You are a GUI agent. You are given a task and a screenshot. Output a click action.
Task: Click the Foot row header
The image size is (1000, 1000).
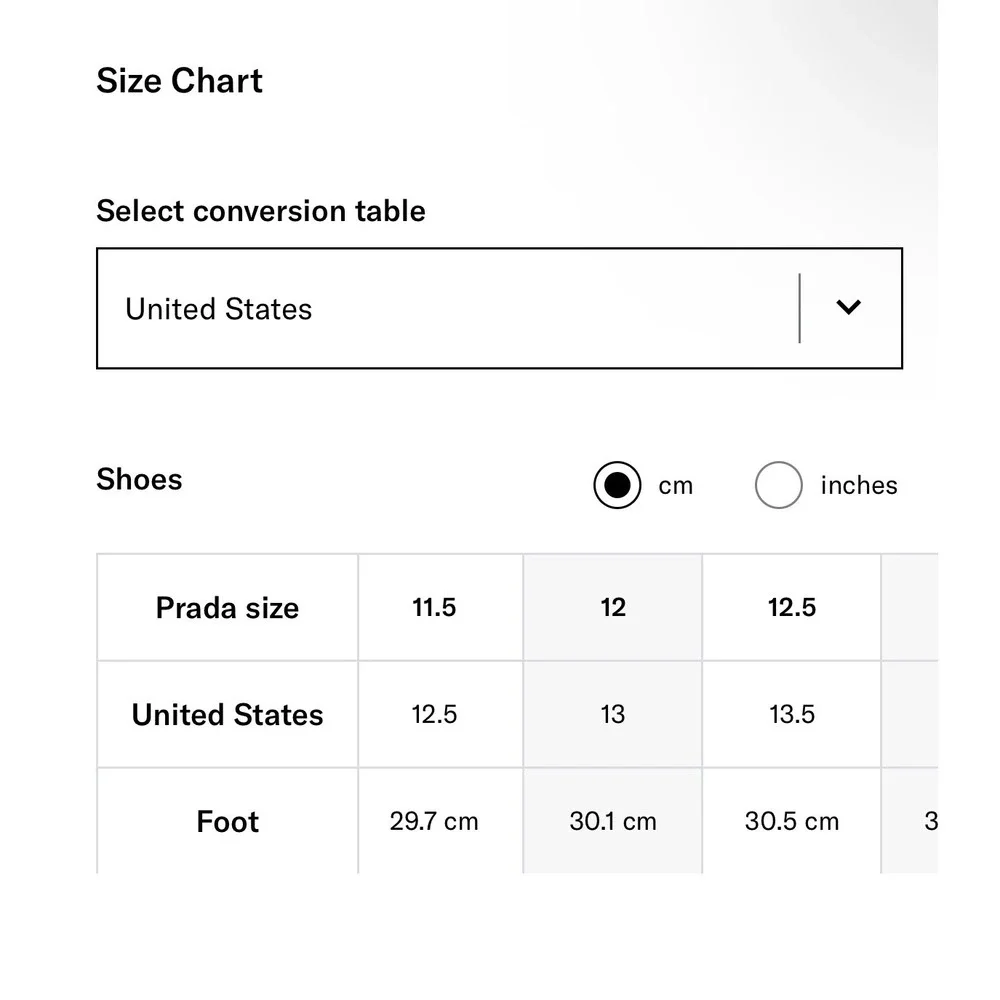point(227,822)
